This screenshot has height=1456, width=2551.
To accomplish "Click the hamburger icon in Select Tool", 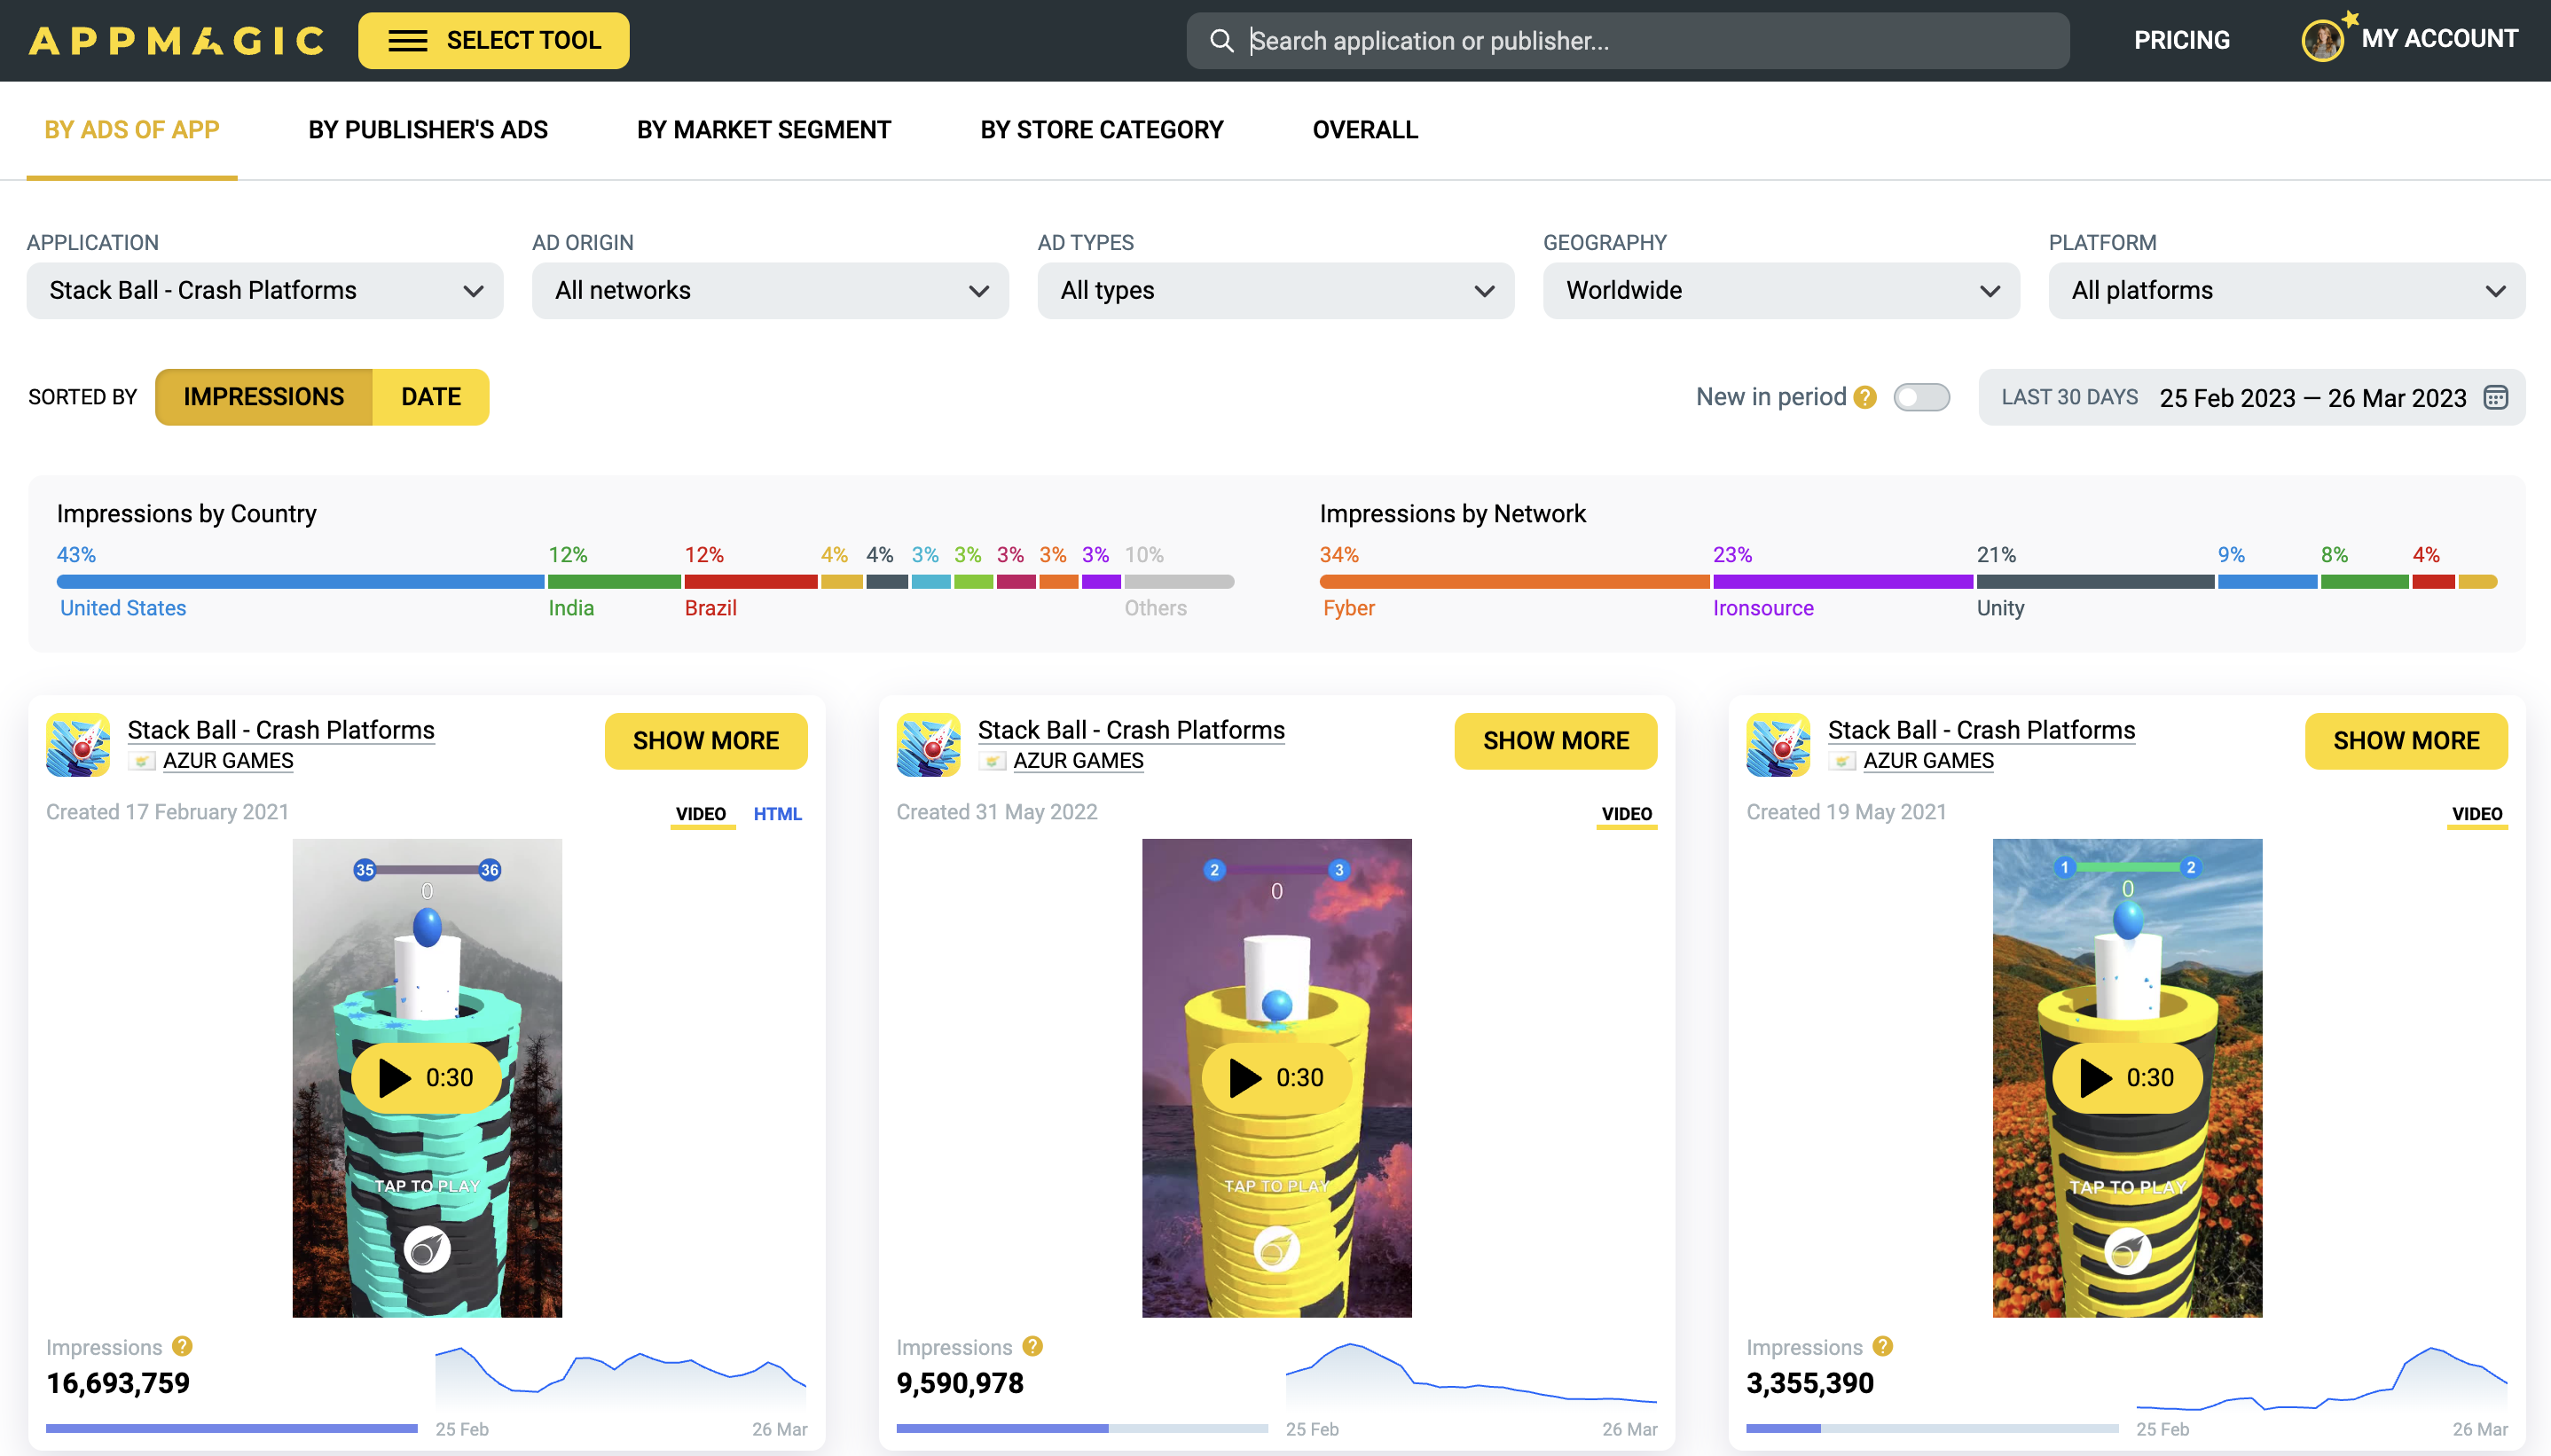I will point(407,41).
